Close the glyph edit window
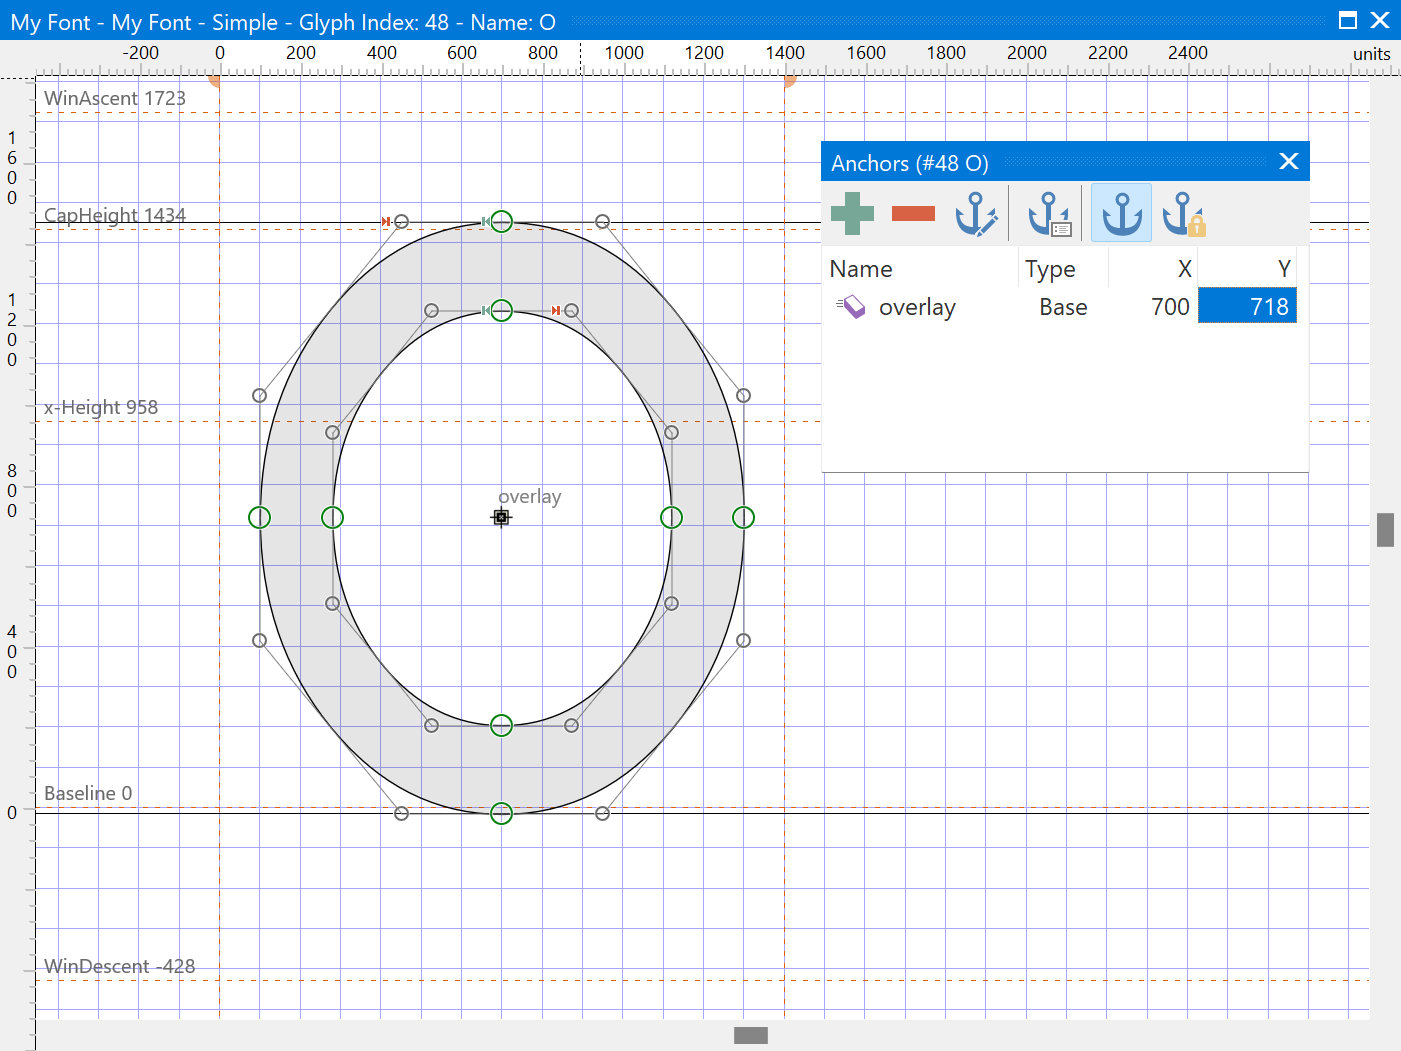 [x=1380, y=20]
